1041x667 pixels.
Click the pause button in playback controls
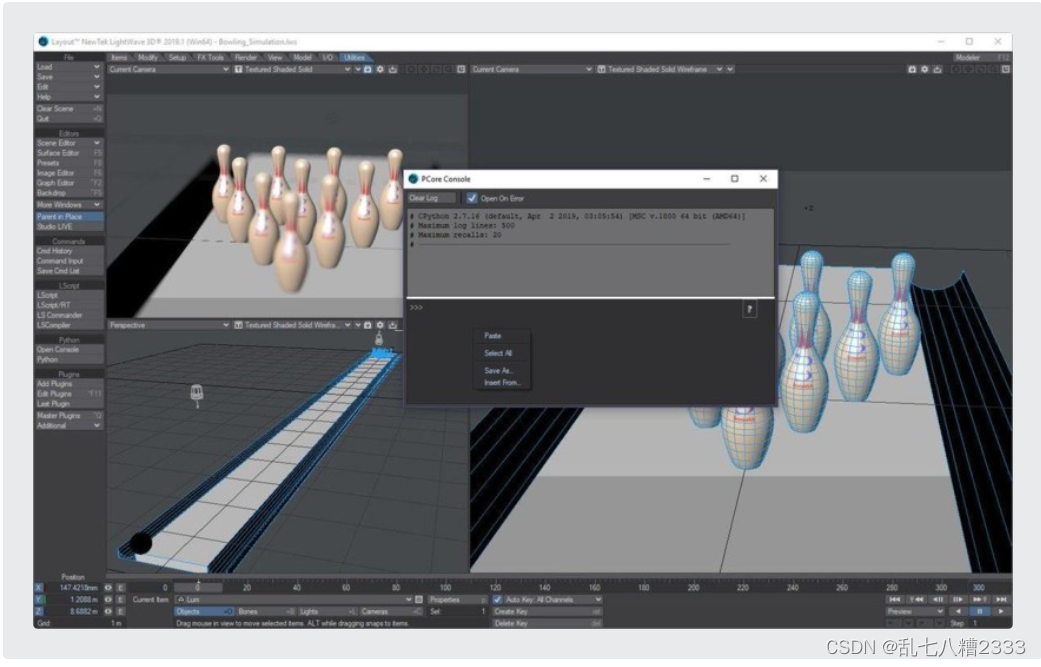[980, 611]
